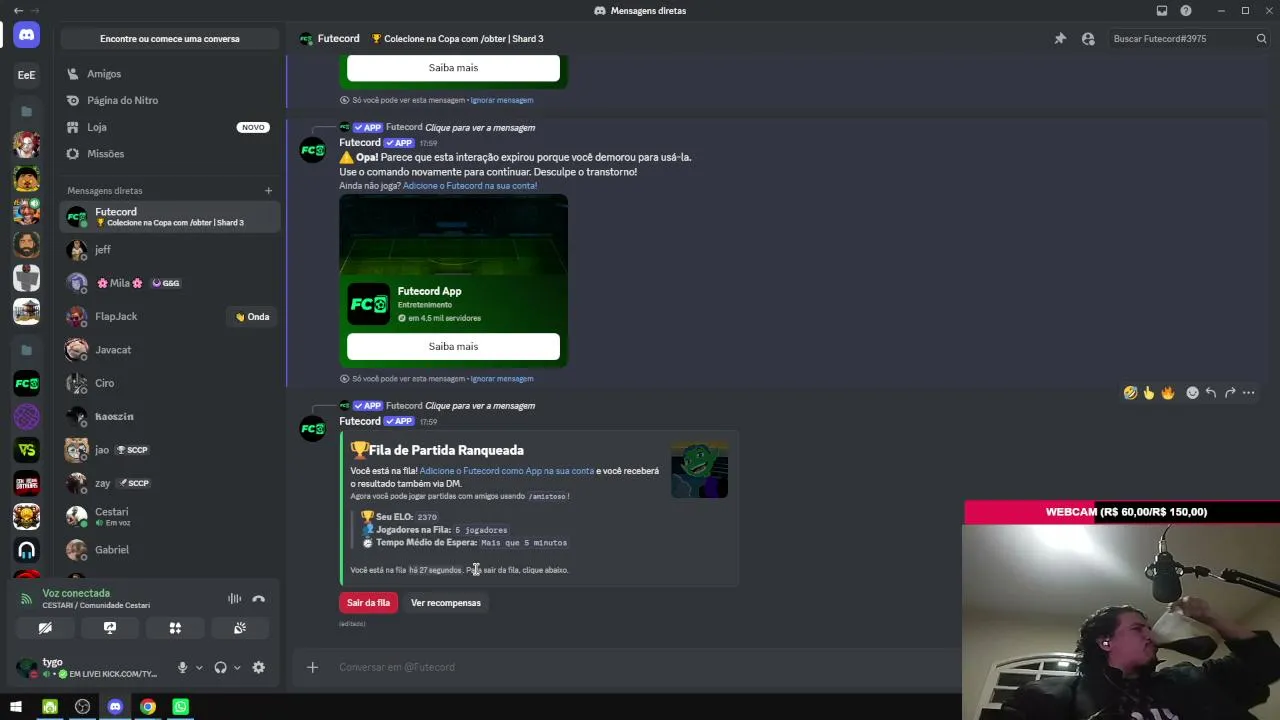1280x720 pixels.
Task: Open pinned messages in Futecord chat
Action: pyautogui.click(x=1060, y=39)
